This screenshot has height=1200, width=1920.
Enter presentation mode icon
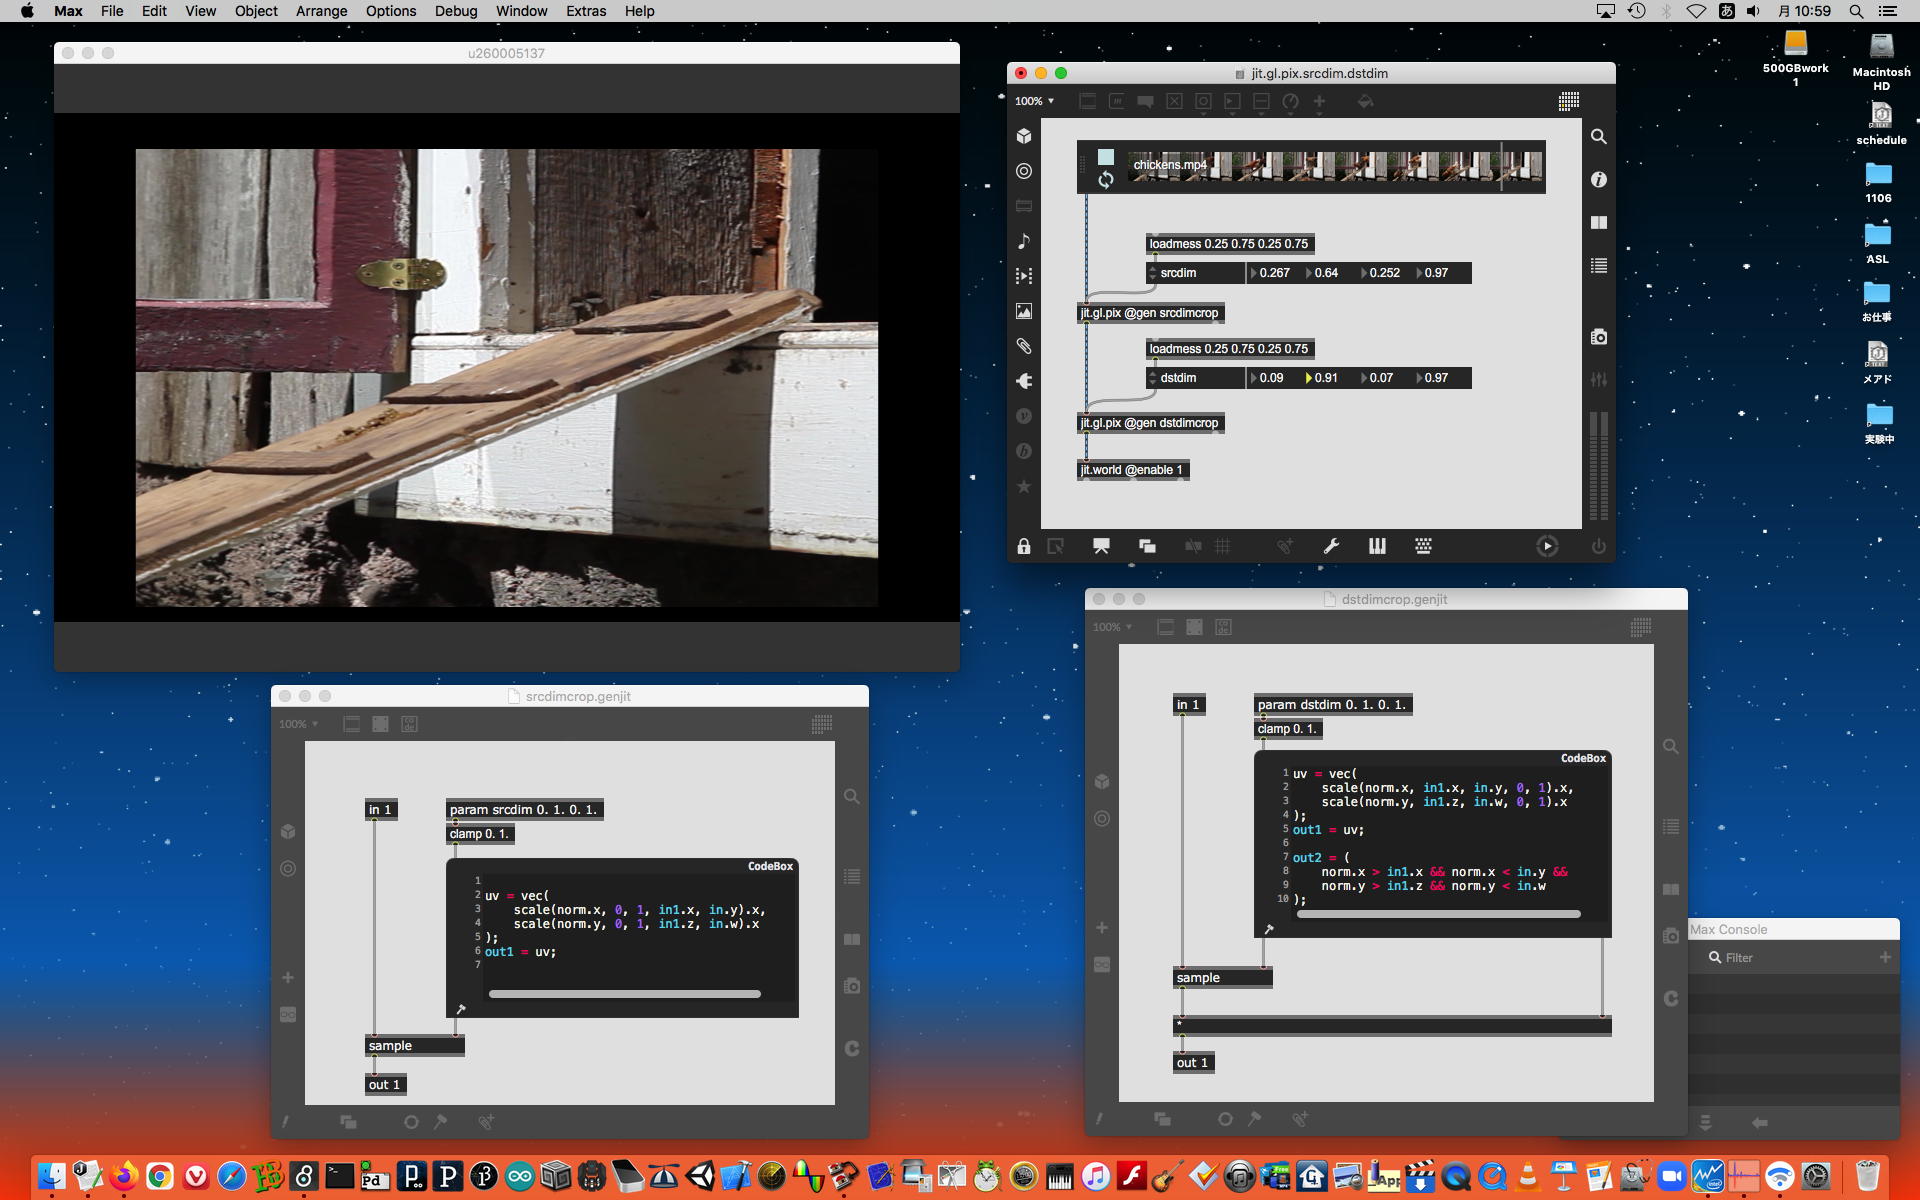click(1101, 546)
